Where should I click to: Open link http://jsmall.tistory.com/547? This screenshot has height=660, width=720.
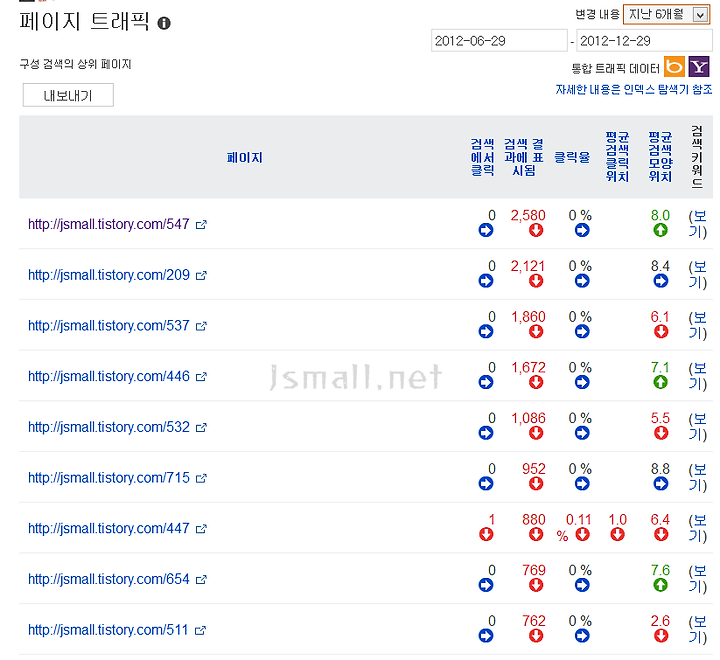click(109, 224)
